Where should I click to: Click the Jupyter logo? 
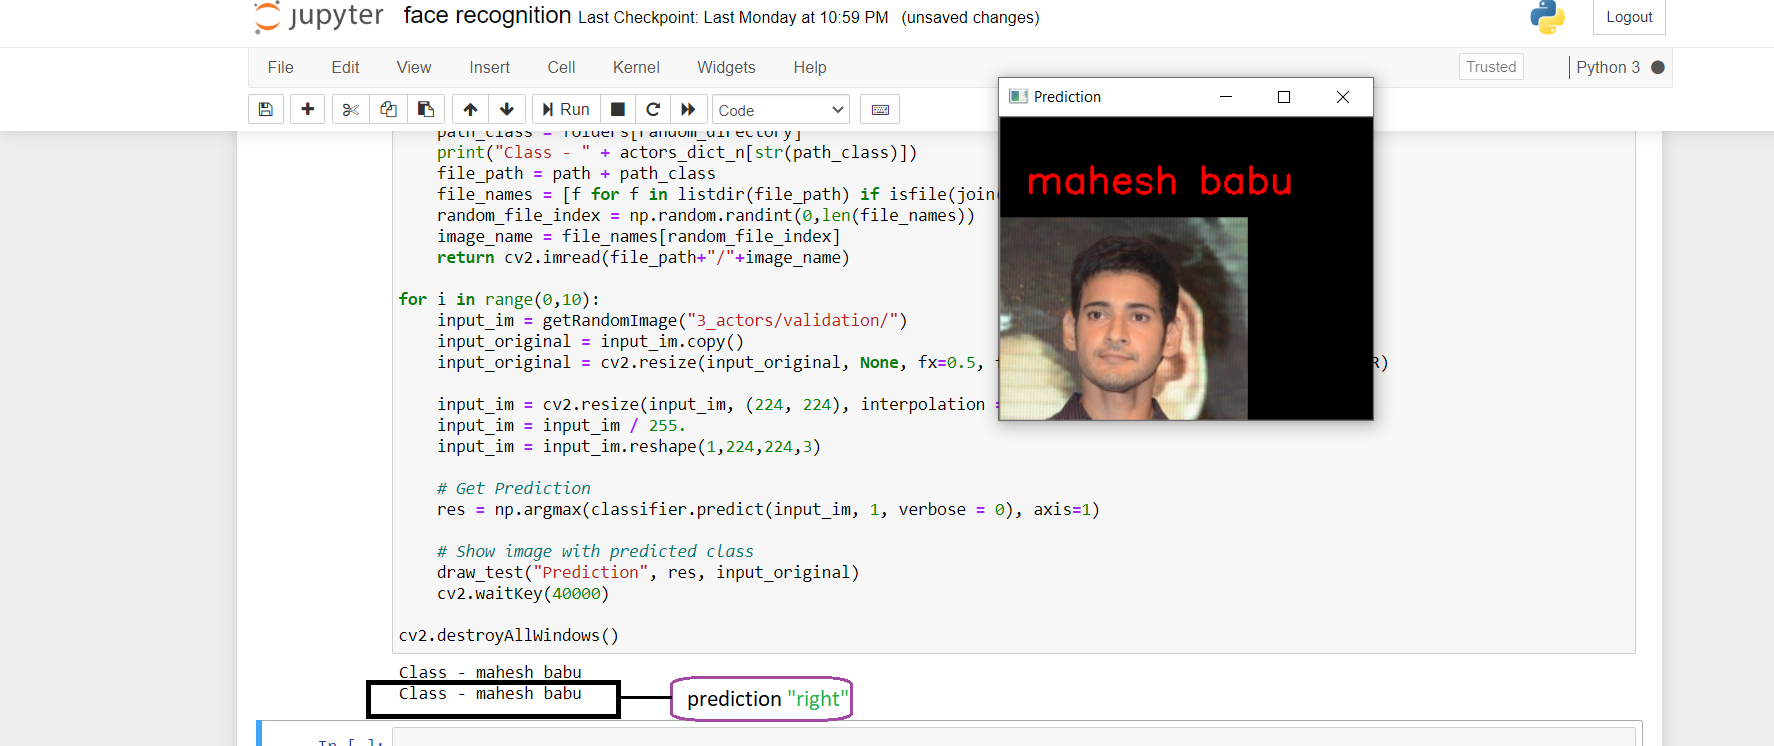[319, 16]
